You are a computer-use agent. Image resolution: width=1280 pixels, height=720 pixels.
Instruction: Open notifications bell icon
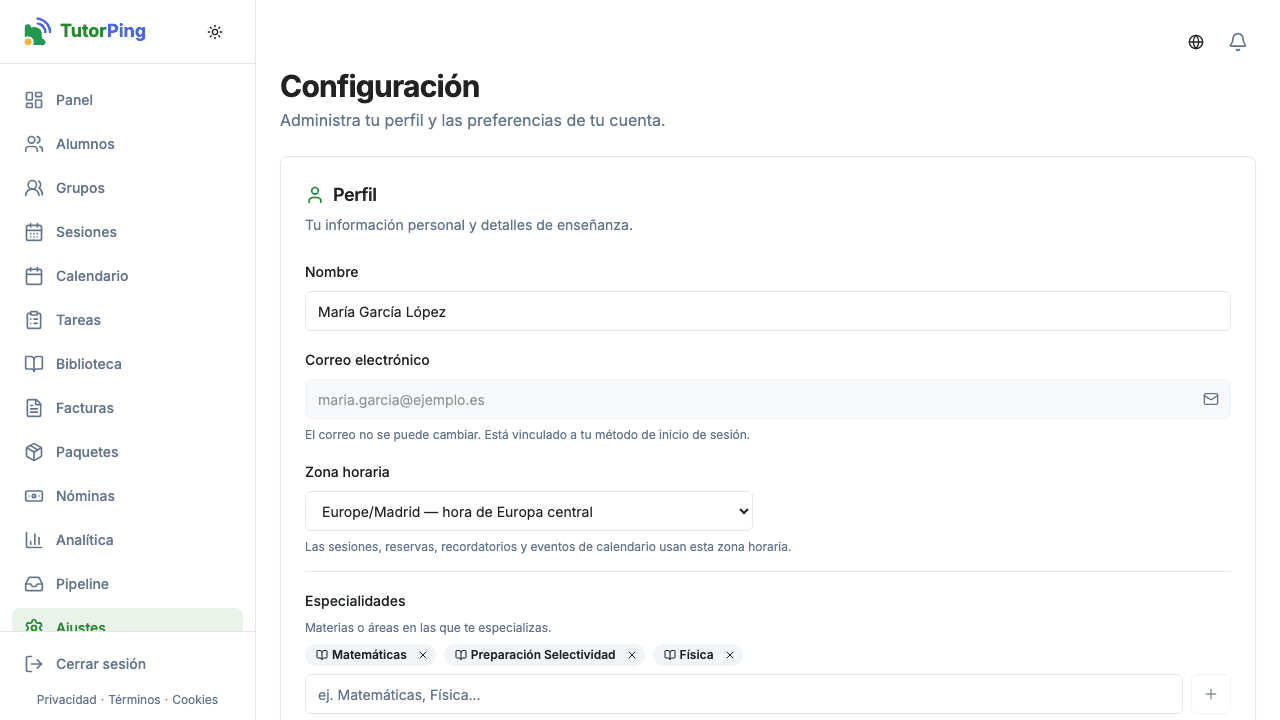pos(1238,42)
